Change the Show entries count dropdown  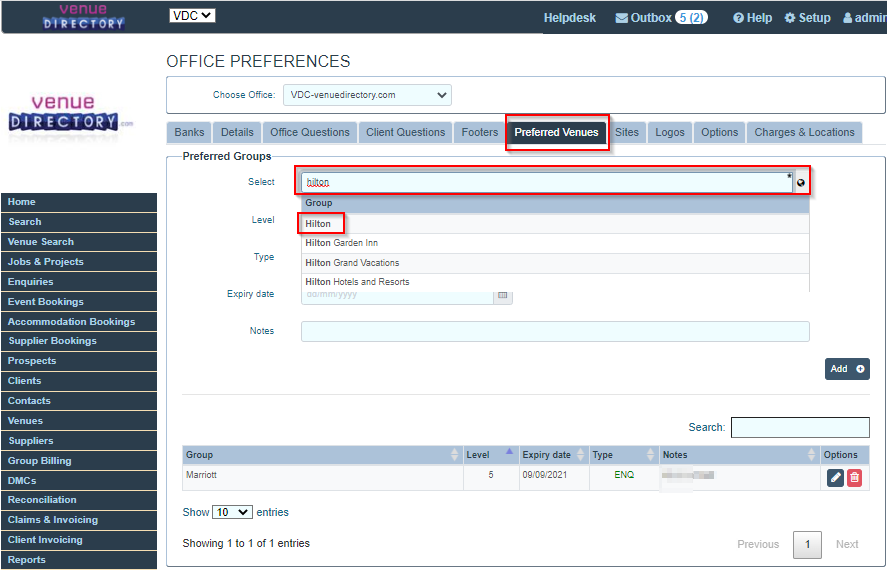pos(232,512)
